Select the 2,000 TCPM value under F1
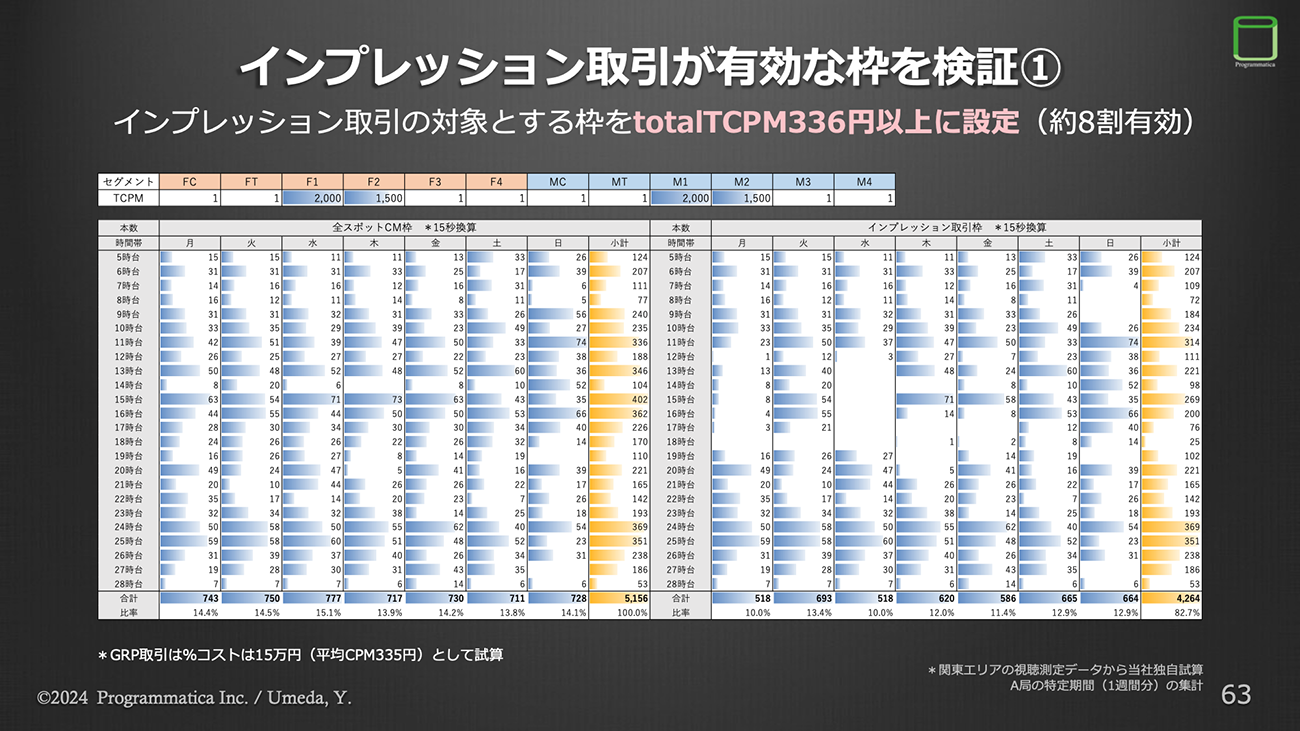Image resolution: width=1300 pixels, height=731 pixels. tap(312, 199)
